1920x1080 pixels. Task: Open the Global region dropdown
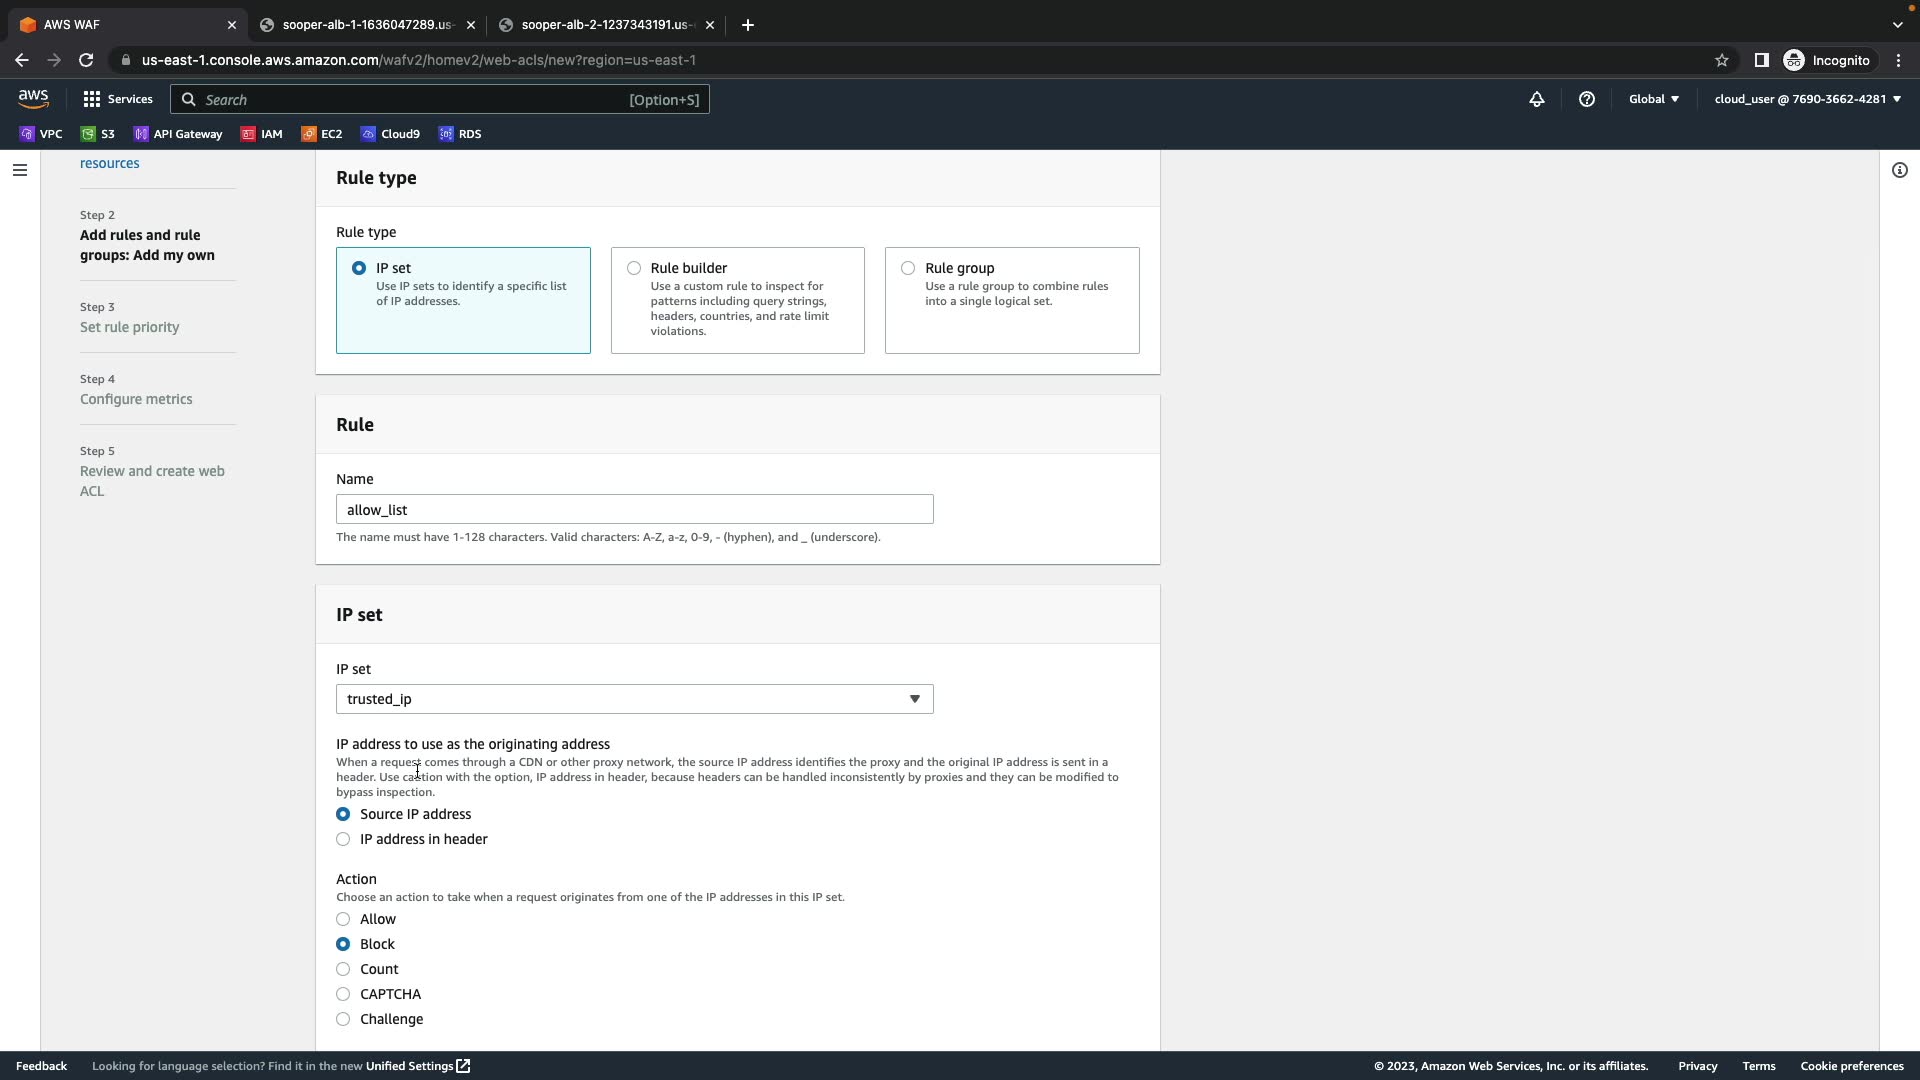1653,99
